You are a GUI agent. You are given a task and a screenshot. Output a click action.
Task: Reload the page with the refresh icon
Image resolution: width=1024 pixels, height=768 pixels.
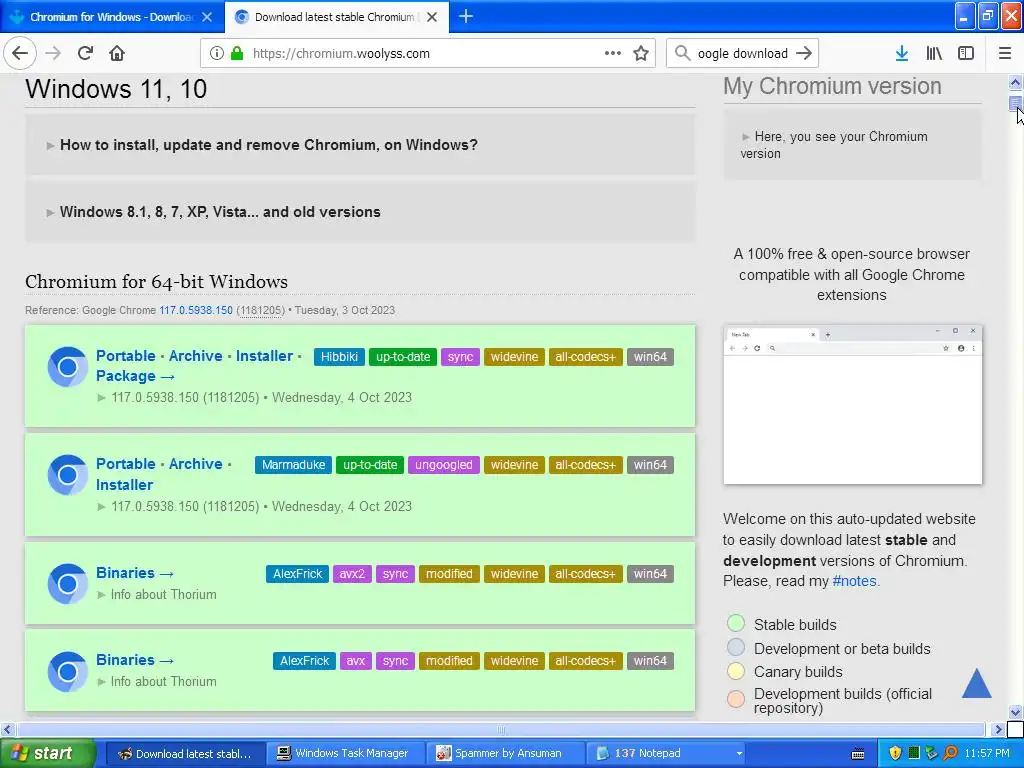[85, 53]
